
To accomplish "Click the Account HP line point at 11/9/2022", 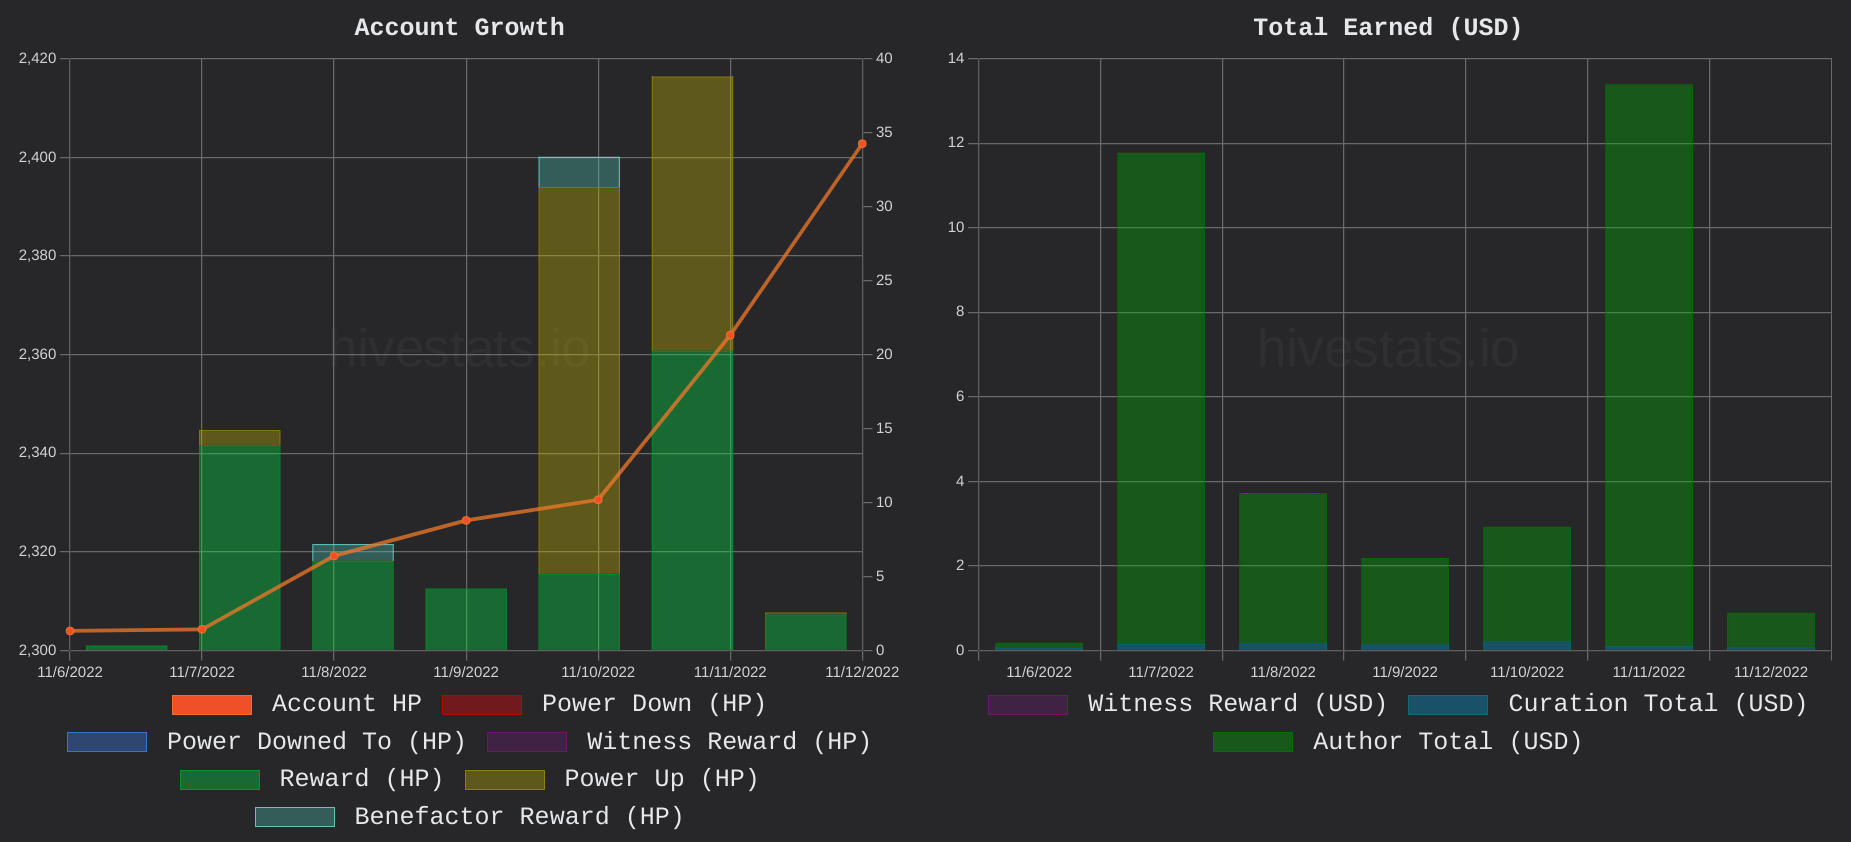I will click(x=466, y=520).
